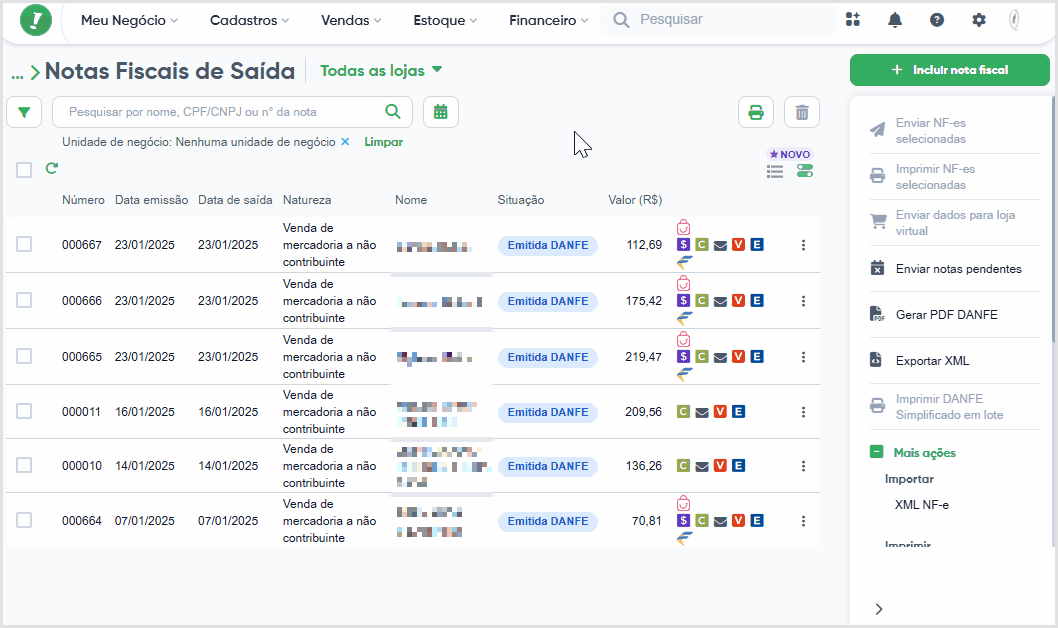The width and height of the screenshot is (1058, 628).
Task: Click the envelope icon for note 000011
Action: click(x=702, y=412)
